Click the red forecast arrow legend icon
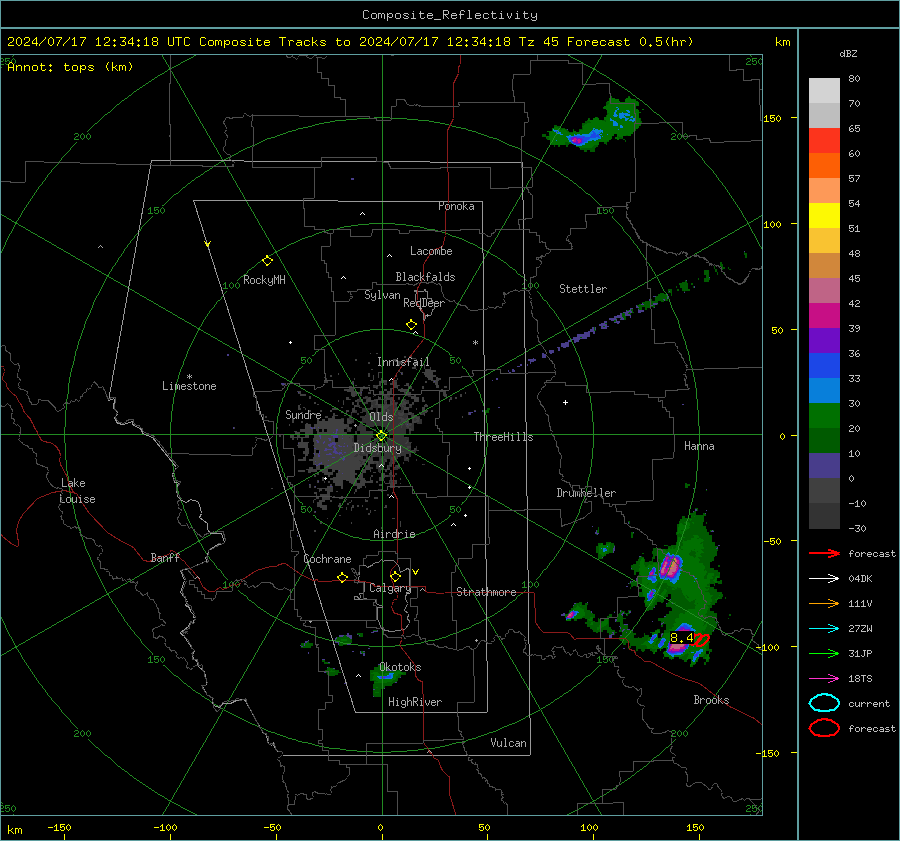 coord(824,553)
